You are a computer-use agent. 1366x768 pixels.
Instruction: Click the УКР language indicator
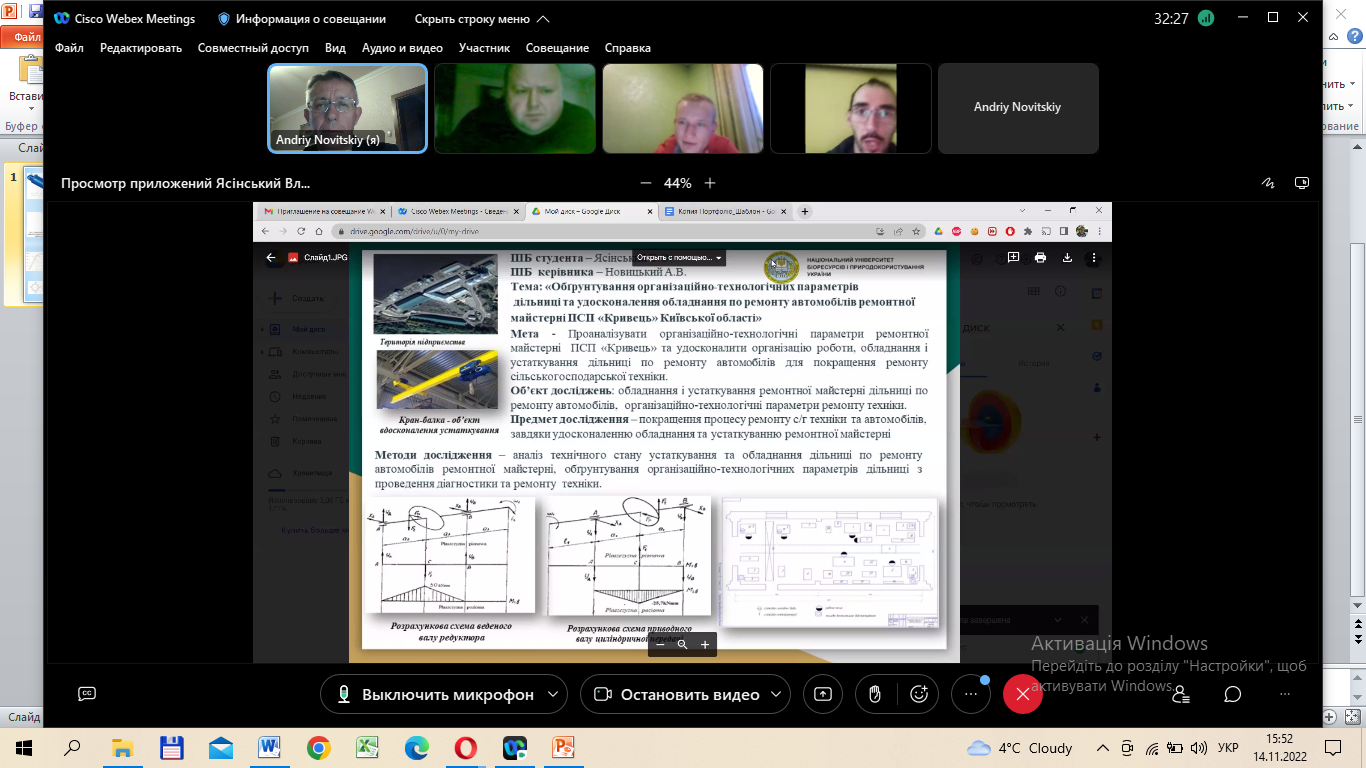coord(1230,748)
